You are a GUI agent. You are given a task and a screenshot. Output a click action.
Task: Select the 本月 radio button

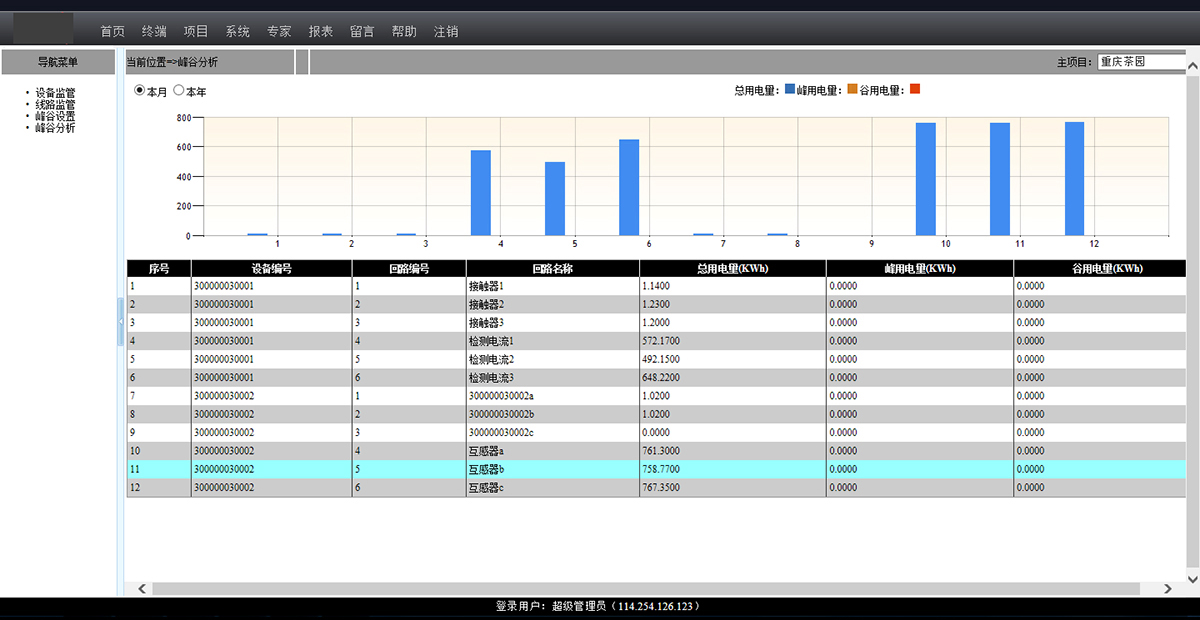[140, 90]
